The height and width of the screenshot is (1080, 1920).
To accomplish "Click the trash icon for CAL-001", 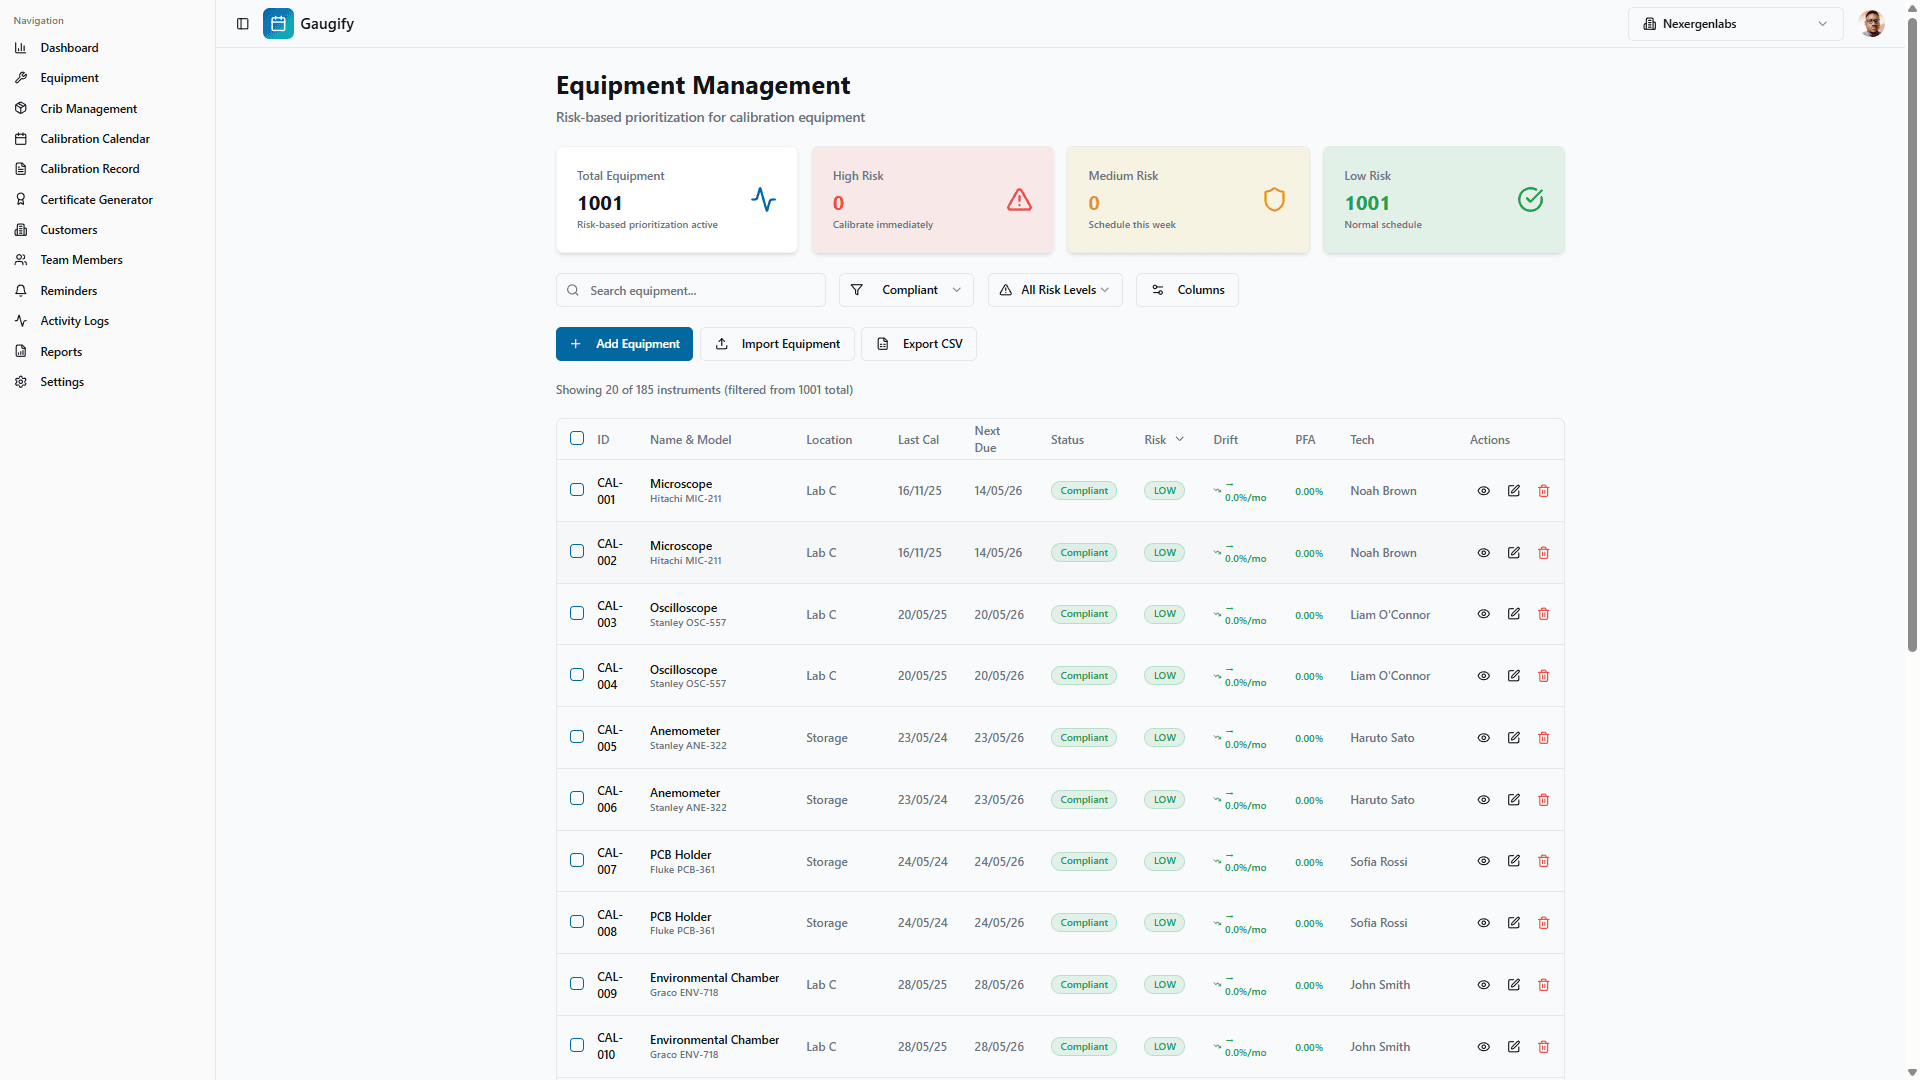I will point(1543,491).
